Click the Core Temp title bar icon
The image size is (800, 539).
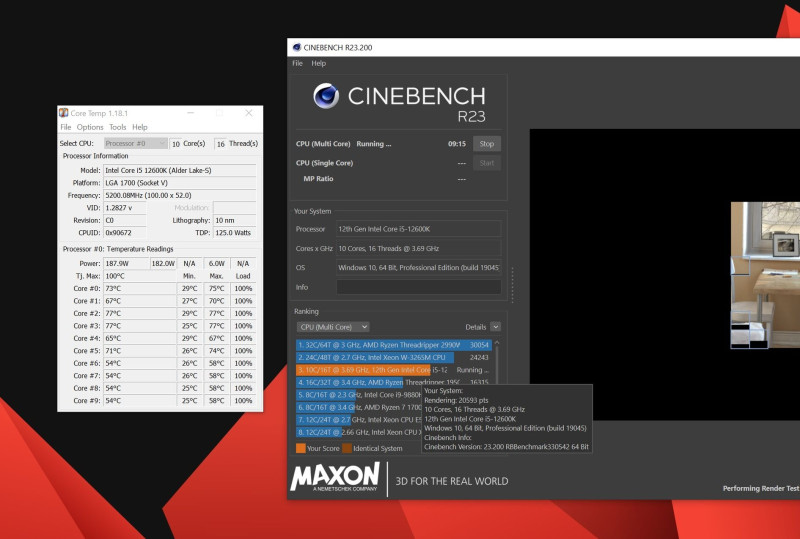pyautogui.click(x=64, y=113)
